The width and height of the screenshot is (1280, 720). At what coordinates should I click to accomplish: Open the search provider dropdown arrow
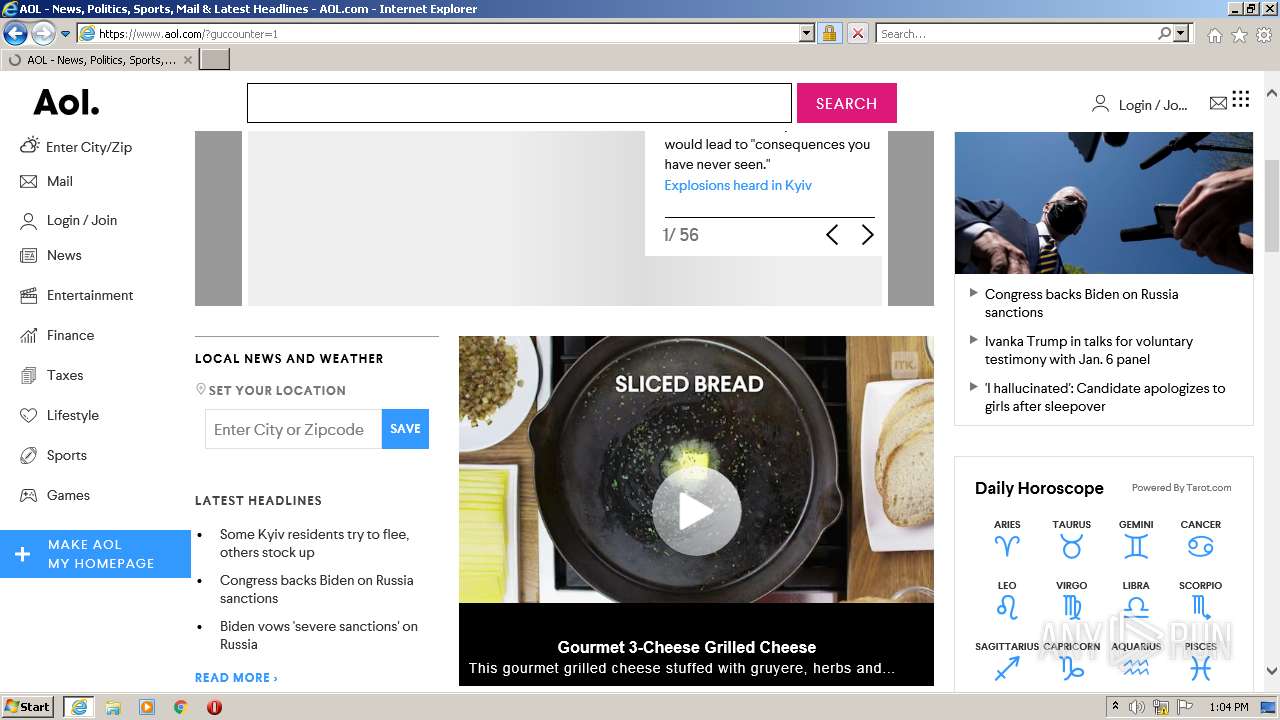coord(1181,33)
